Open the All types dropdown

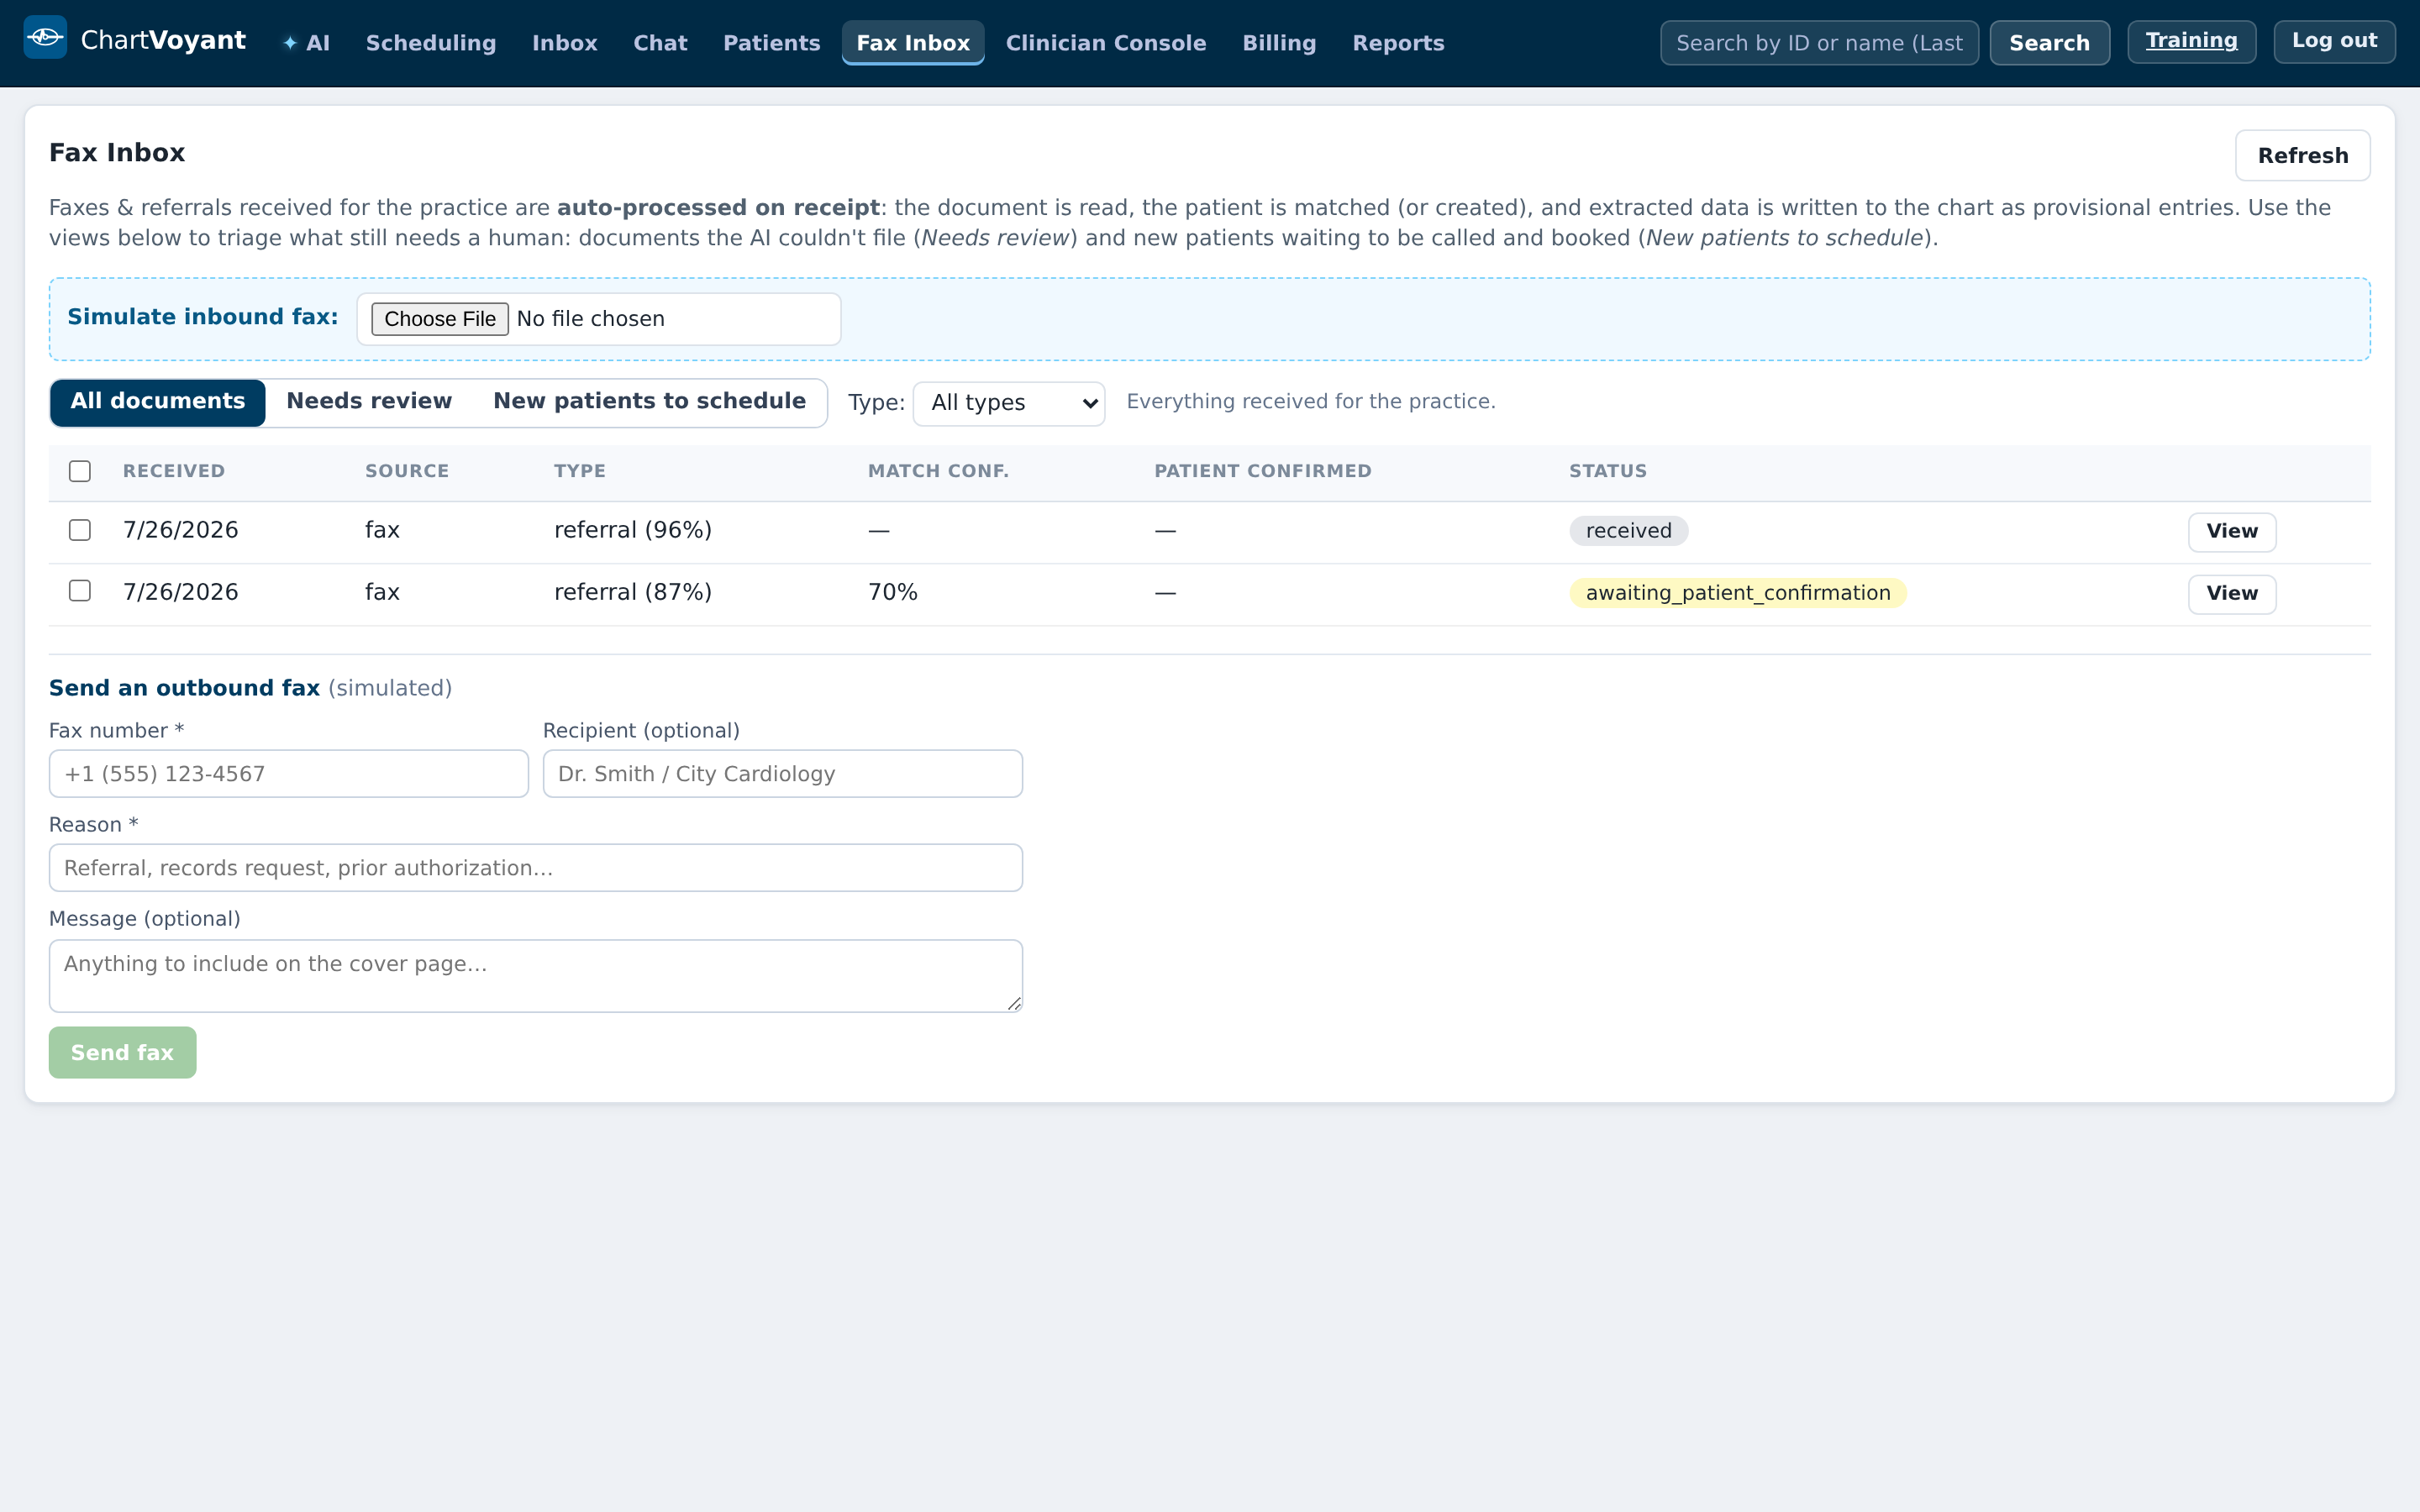coord(1009,403)
